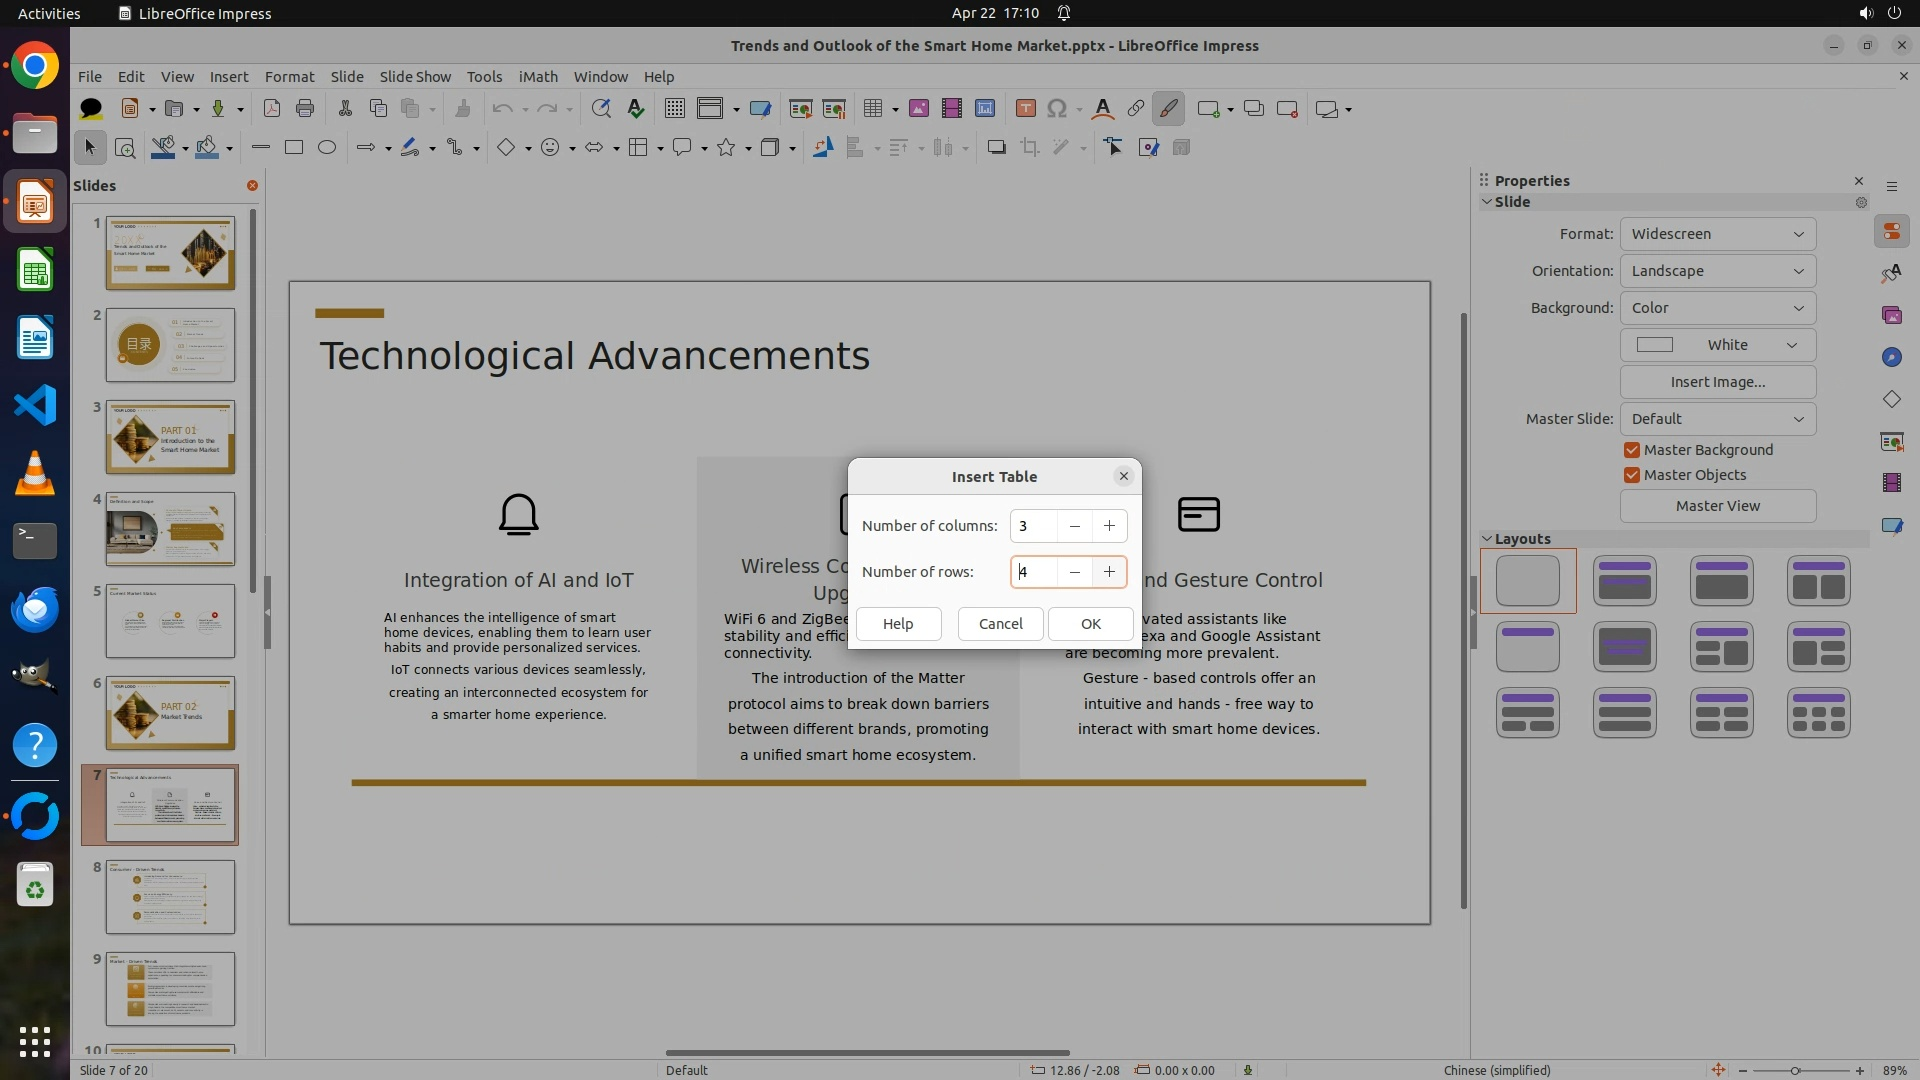Open the Format Widescreen dropdown
This screenshot has height=1080, width=1920.
point(1717,234)
